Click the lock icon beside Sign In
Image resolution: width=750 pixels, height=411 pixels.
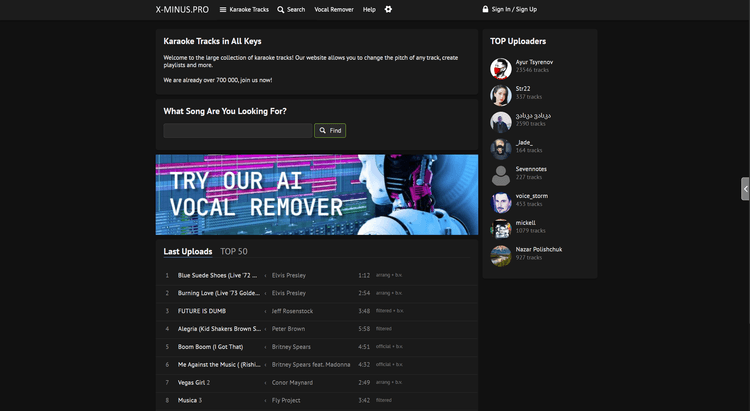(x=485, y=9)
